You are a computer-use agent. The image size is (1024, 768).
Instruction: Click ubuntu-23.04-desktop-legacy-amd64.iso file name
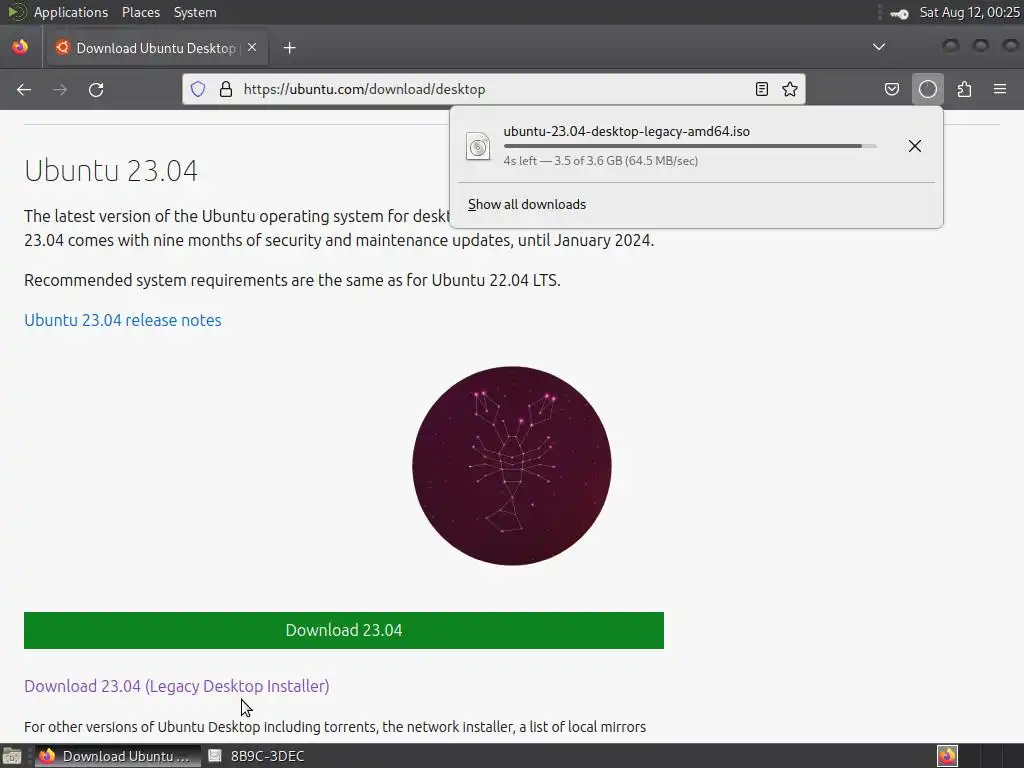coord(626,131)
